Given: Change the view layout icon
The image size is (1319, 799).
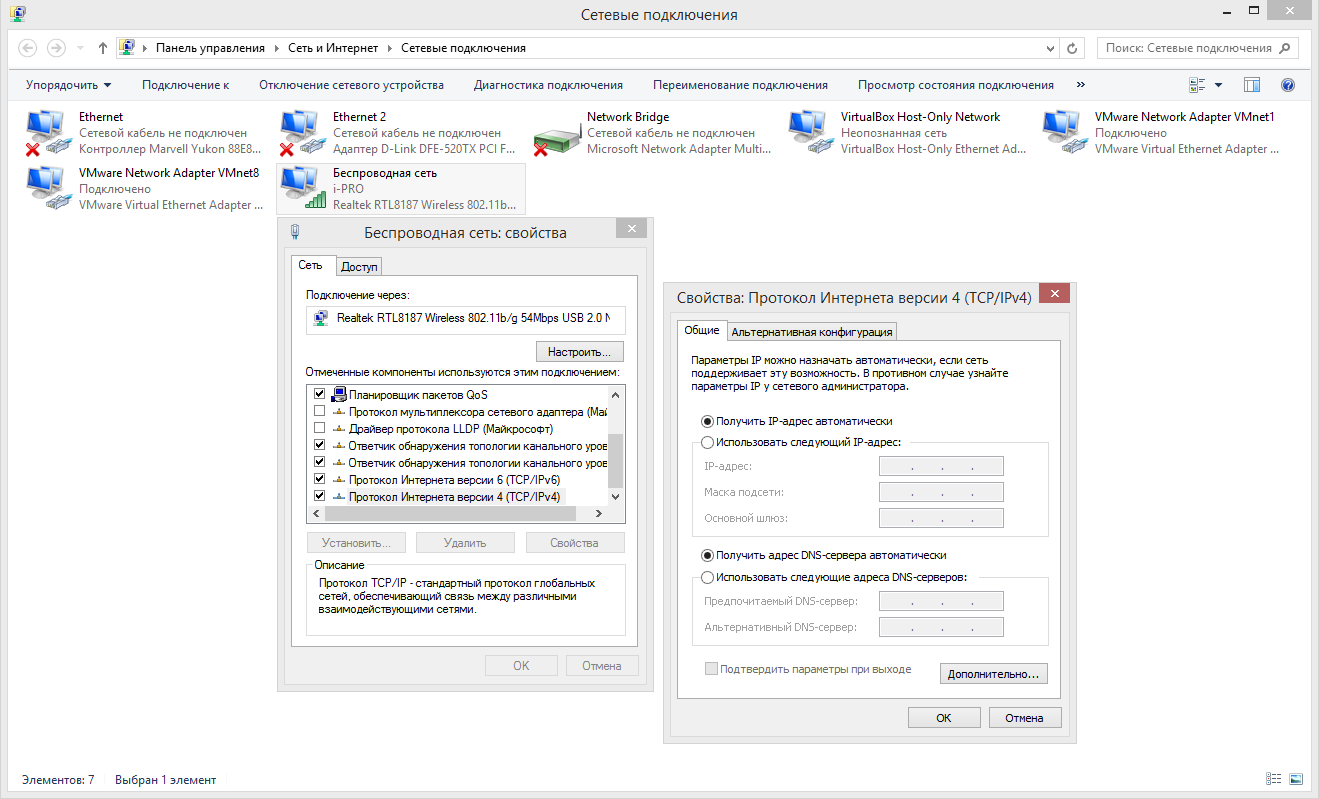Looking at the screenshot, I should [x=1197, y=85].
